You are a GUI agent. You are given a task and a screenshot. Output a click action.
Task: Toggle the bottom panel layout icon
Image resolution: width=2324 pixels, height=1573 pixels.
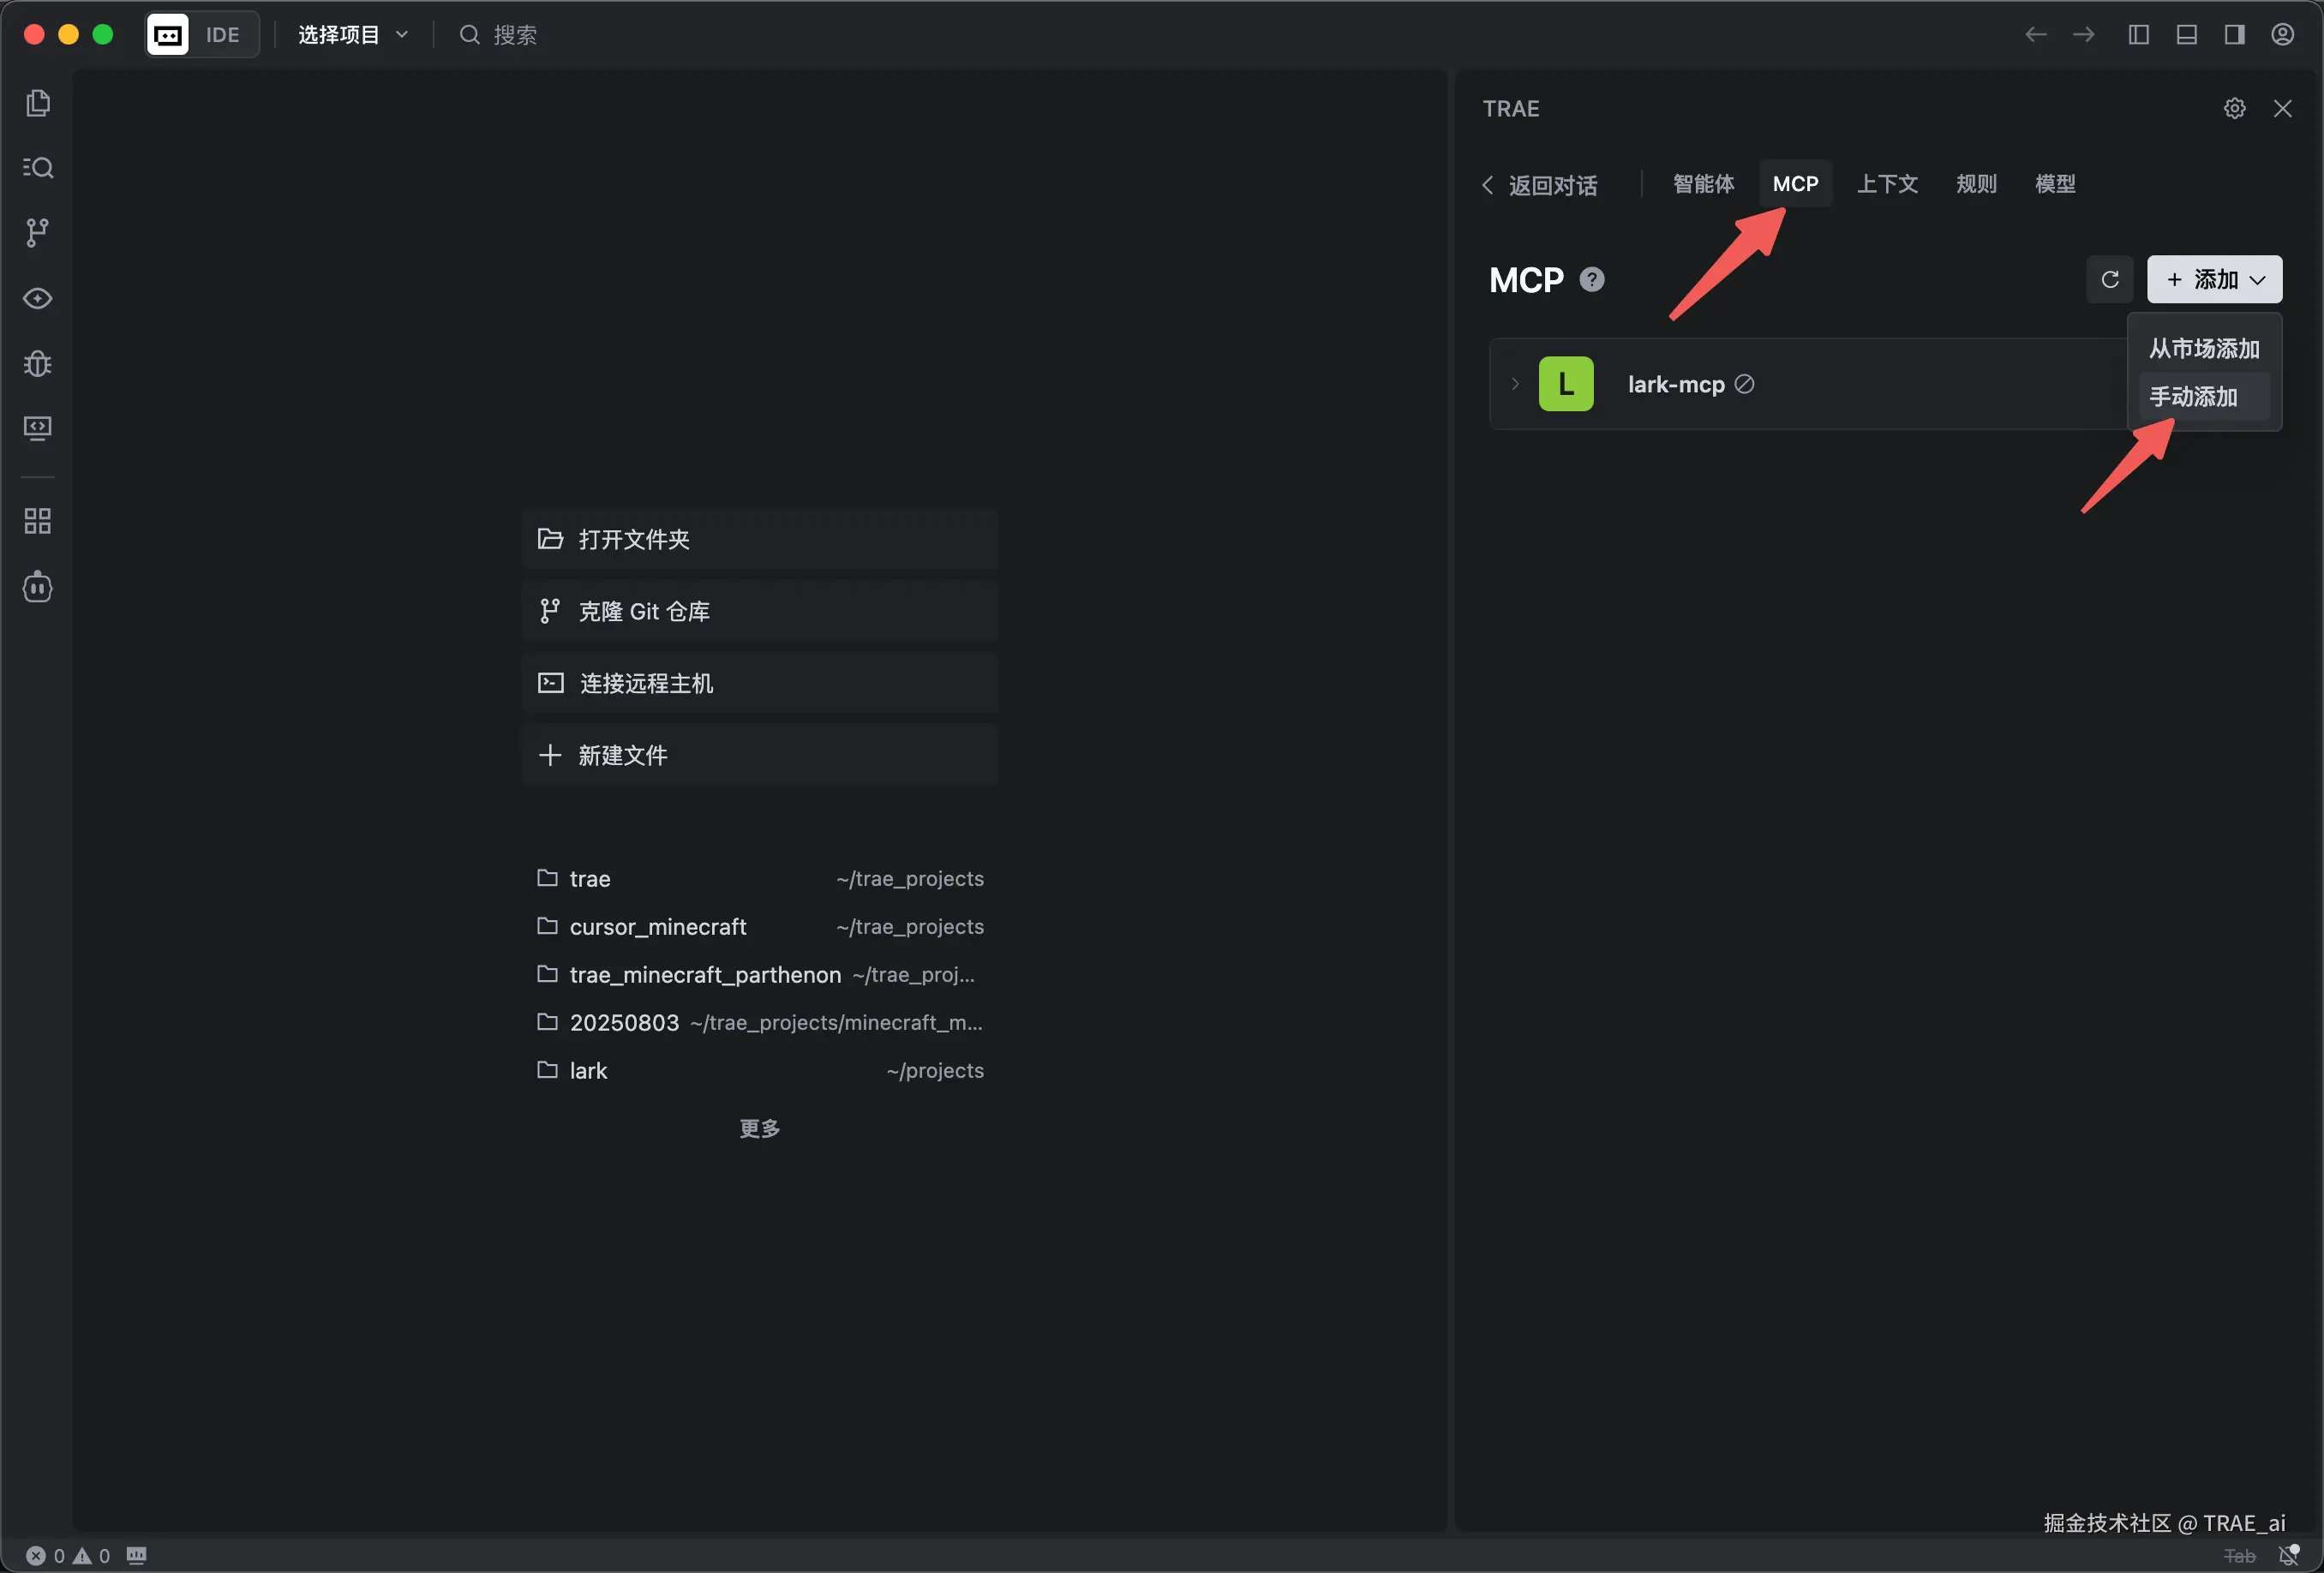click(x=2186, y=35)
